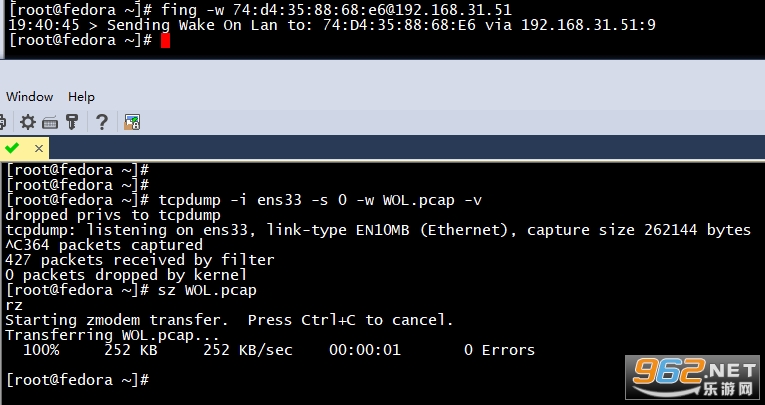The image size is (765, 405).
Task: Click the 100% transfer progress value
Action: pyautogui.click(x=41, y=350)
